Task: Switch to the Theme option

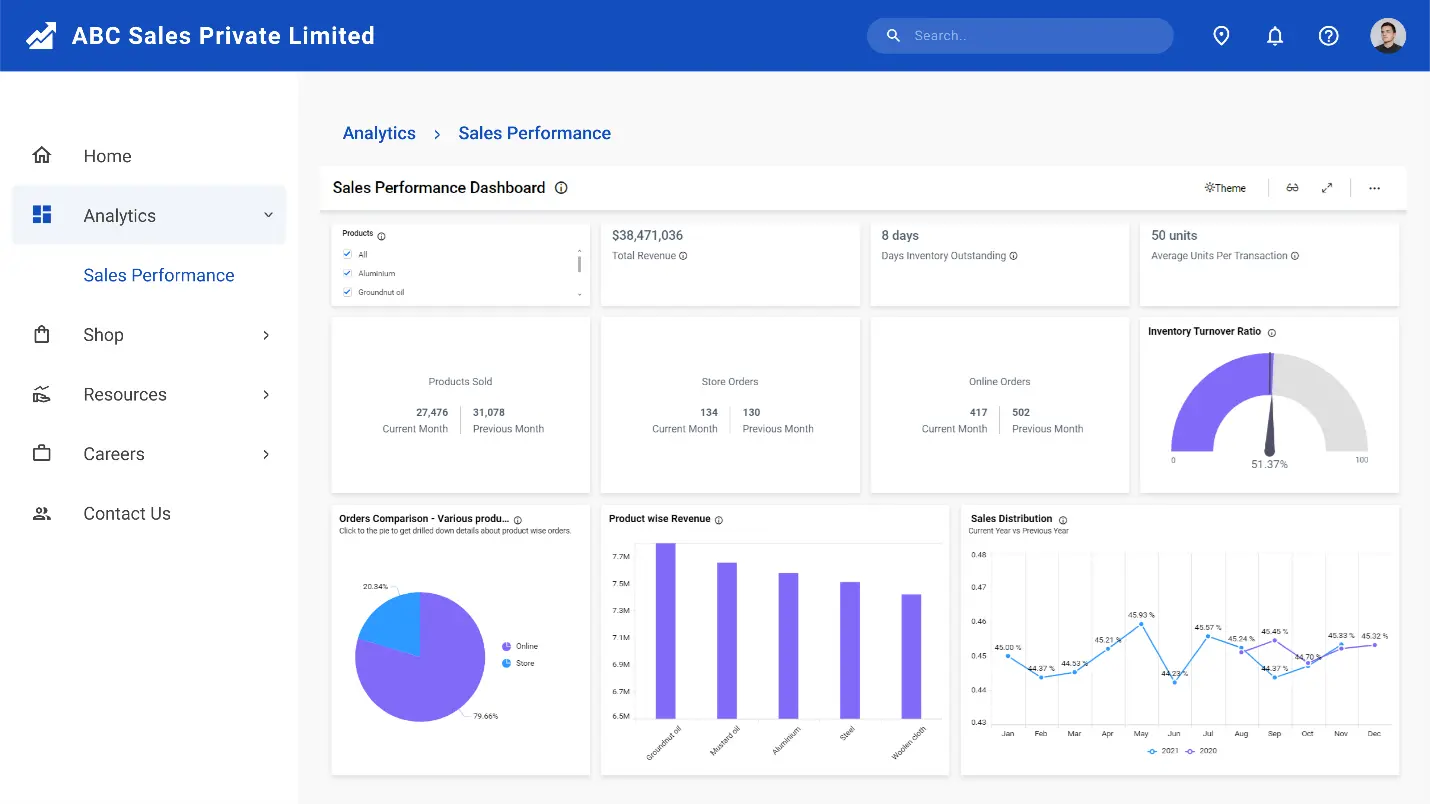Action: 1224,187
